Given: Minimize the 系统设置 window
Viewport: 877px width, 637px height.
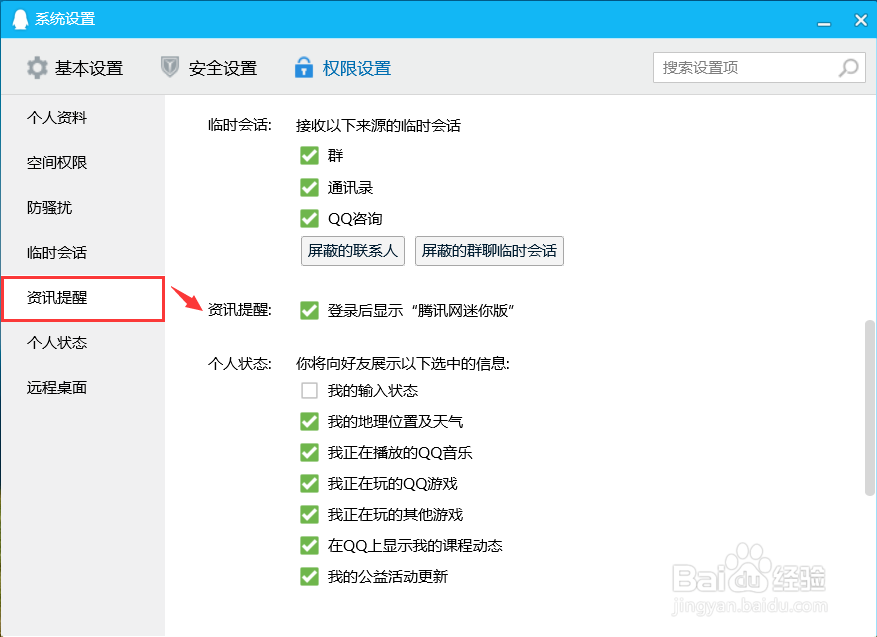Looking at the screenshot, I should [x=824, y=23].
